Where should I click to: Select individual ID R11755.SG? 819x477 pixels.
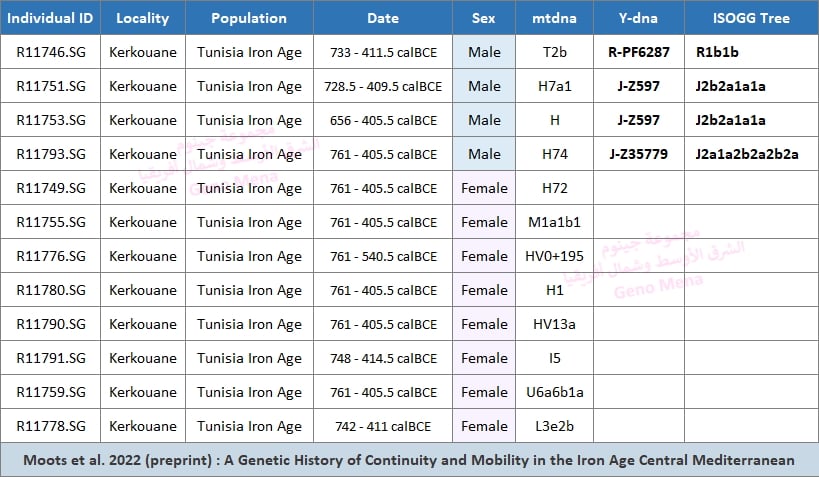click(51, 222)
